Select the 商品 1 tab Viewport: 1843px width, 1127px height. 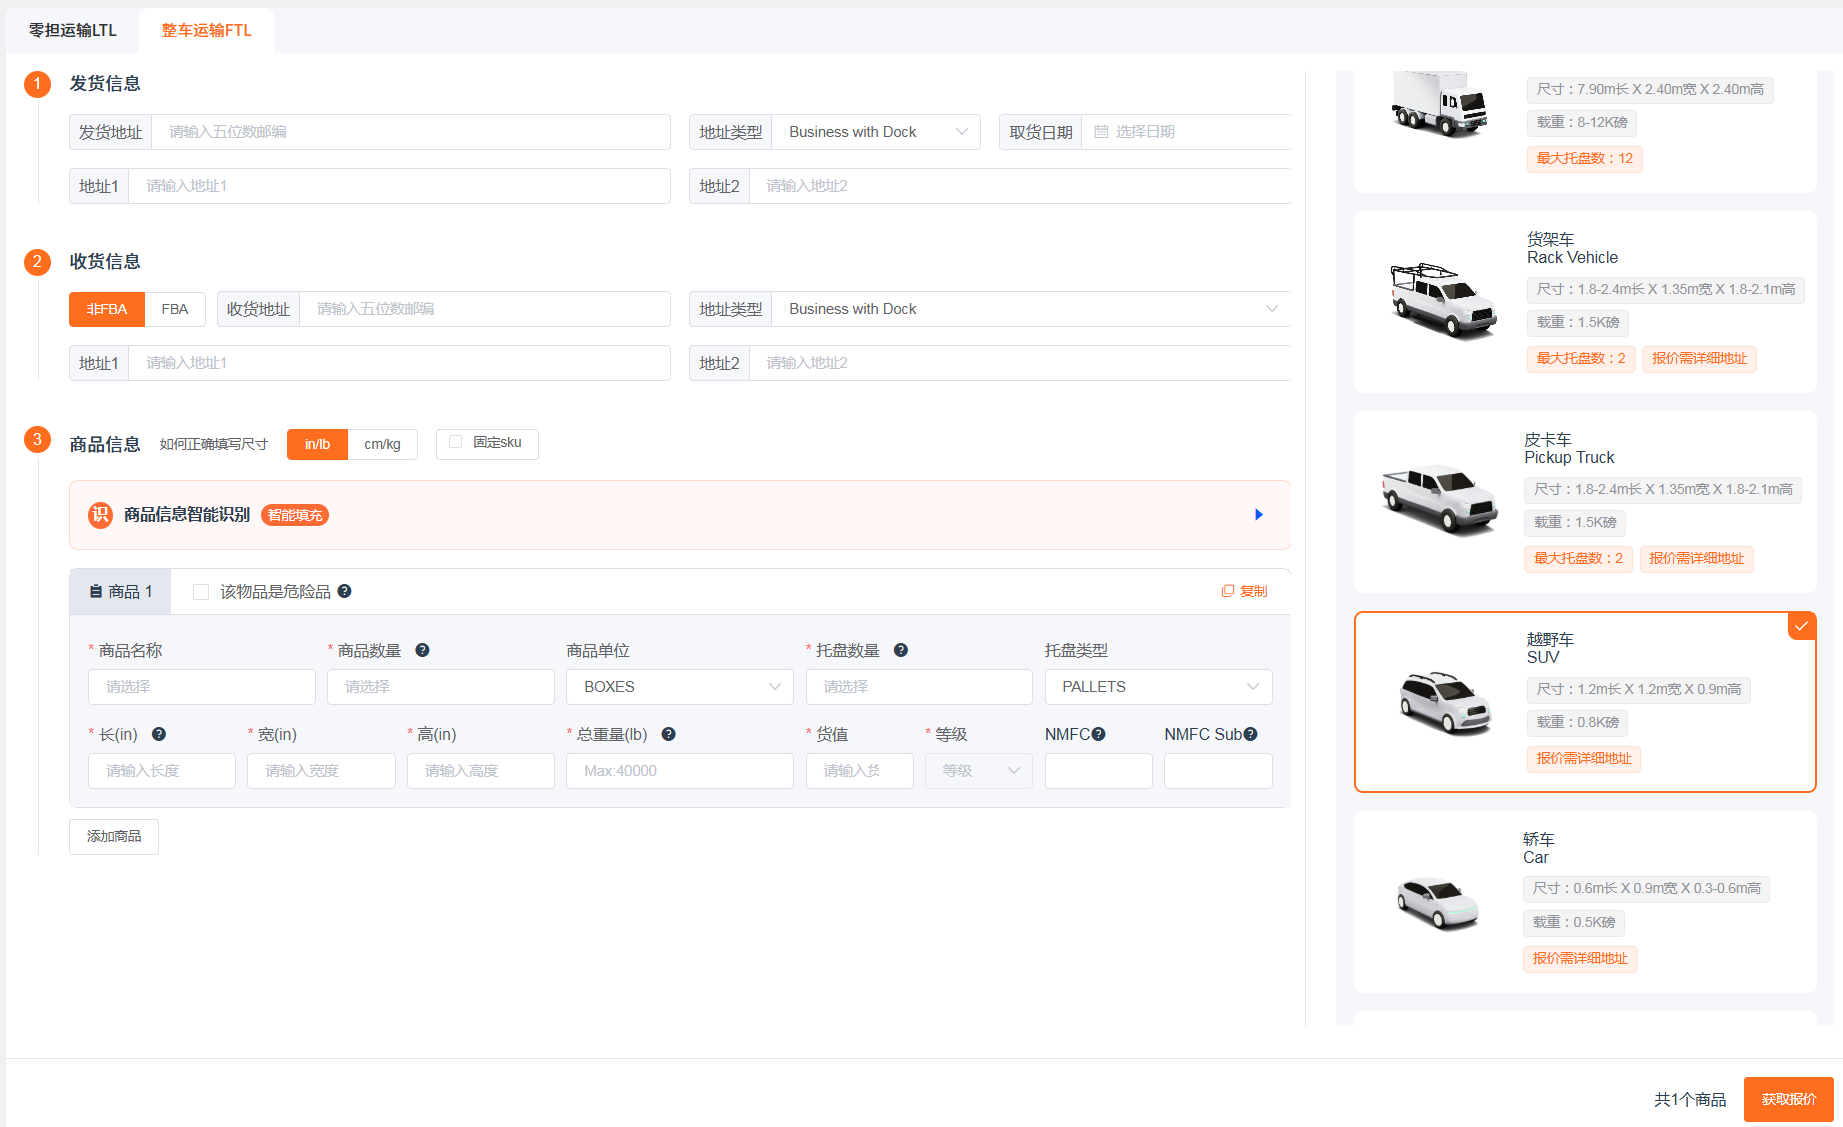[120, 592]
